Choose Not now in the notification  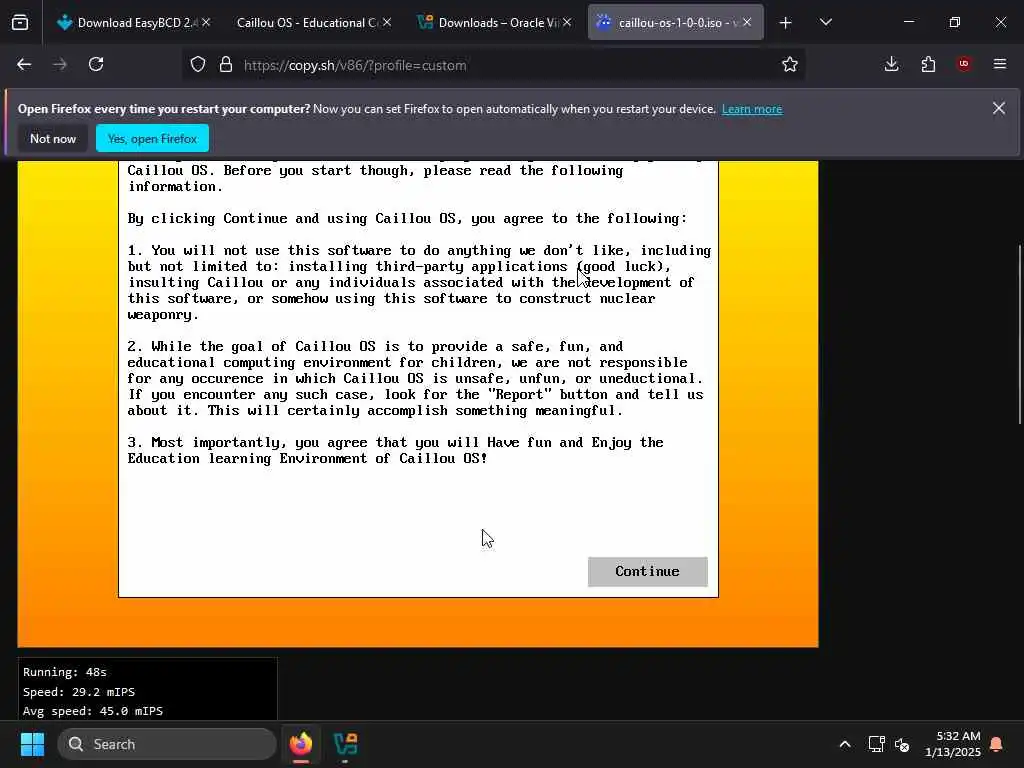(x=53, y=138)
